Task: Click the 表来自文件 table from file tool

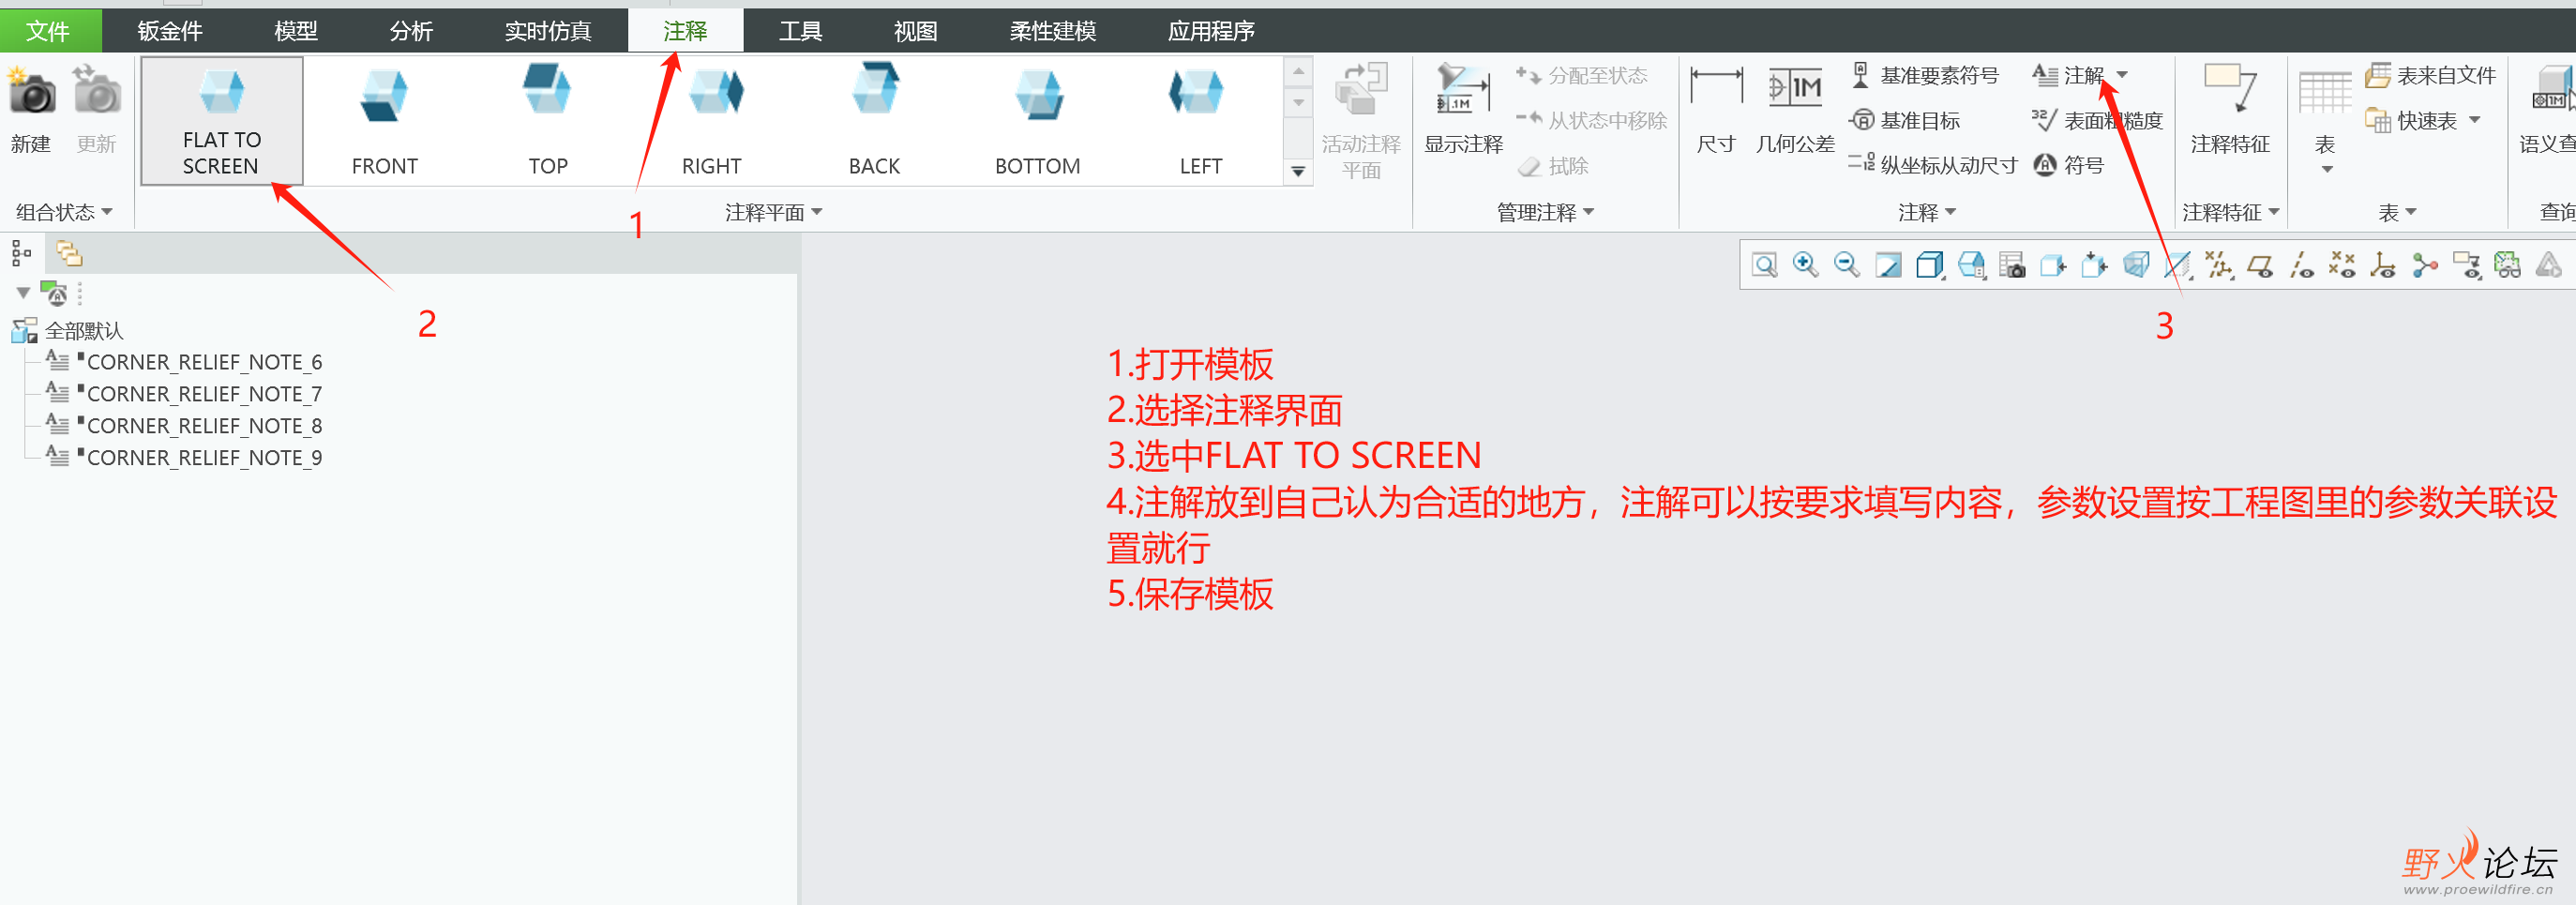Action: [2431, 75]
